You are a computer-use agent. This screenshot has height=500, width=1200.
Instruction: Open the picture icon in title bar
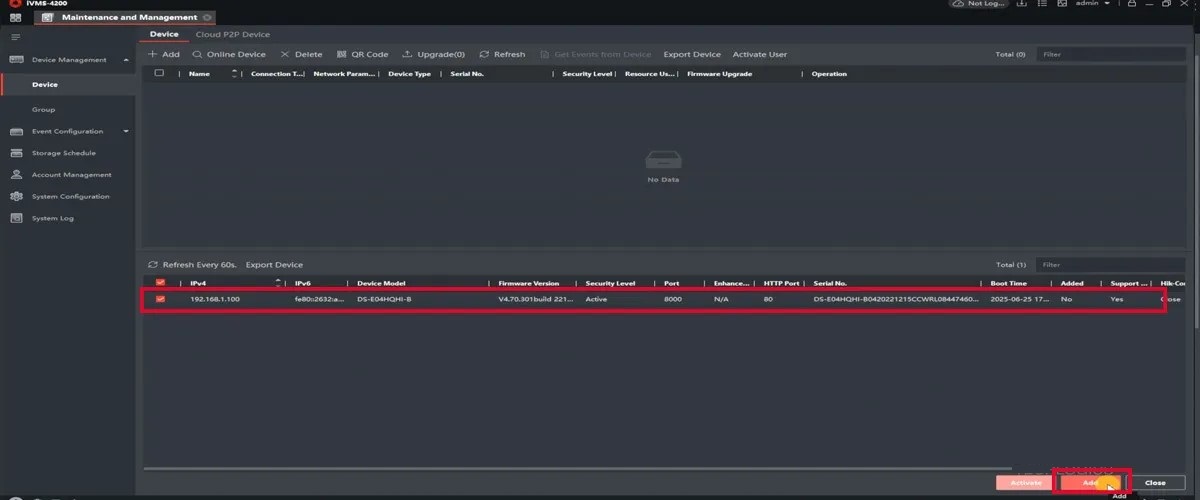click(1060, 4)
